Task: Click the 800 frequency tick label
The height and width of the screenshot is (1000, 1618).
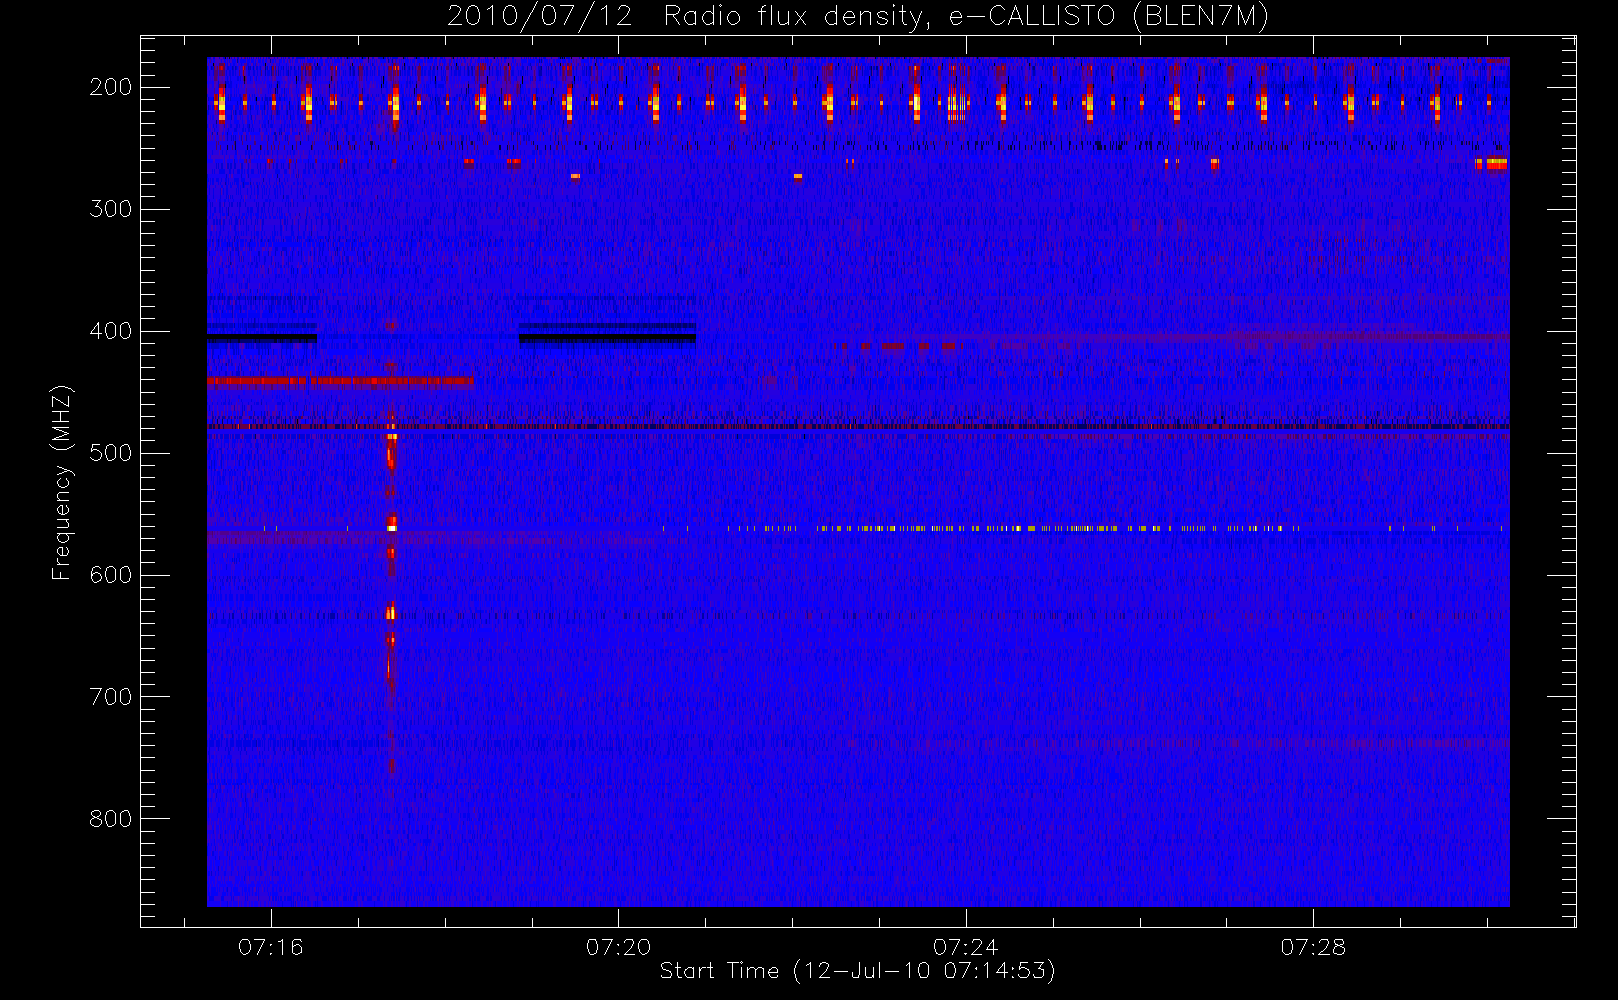Action: point(111,819)
